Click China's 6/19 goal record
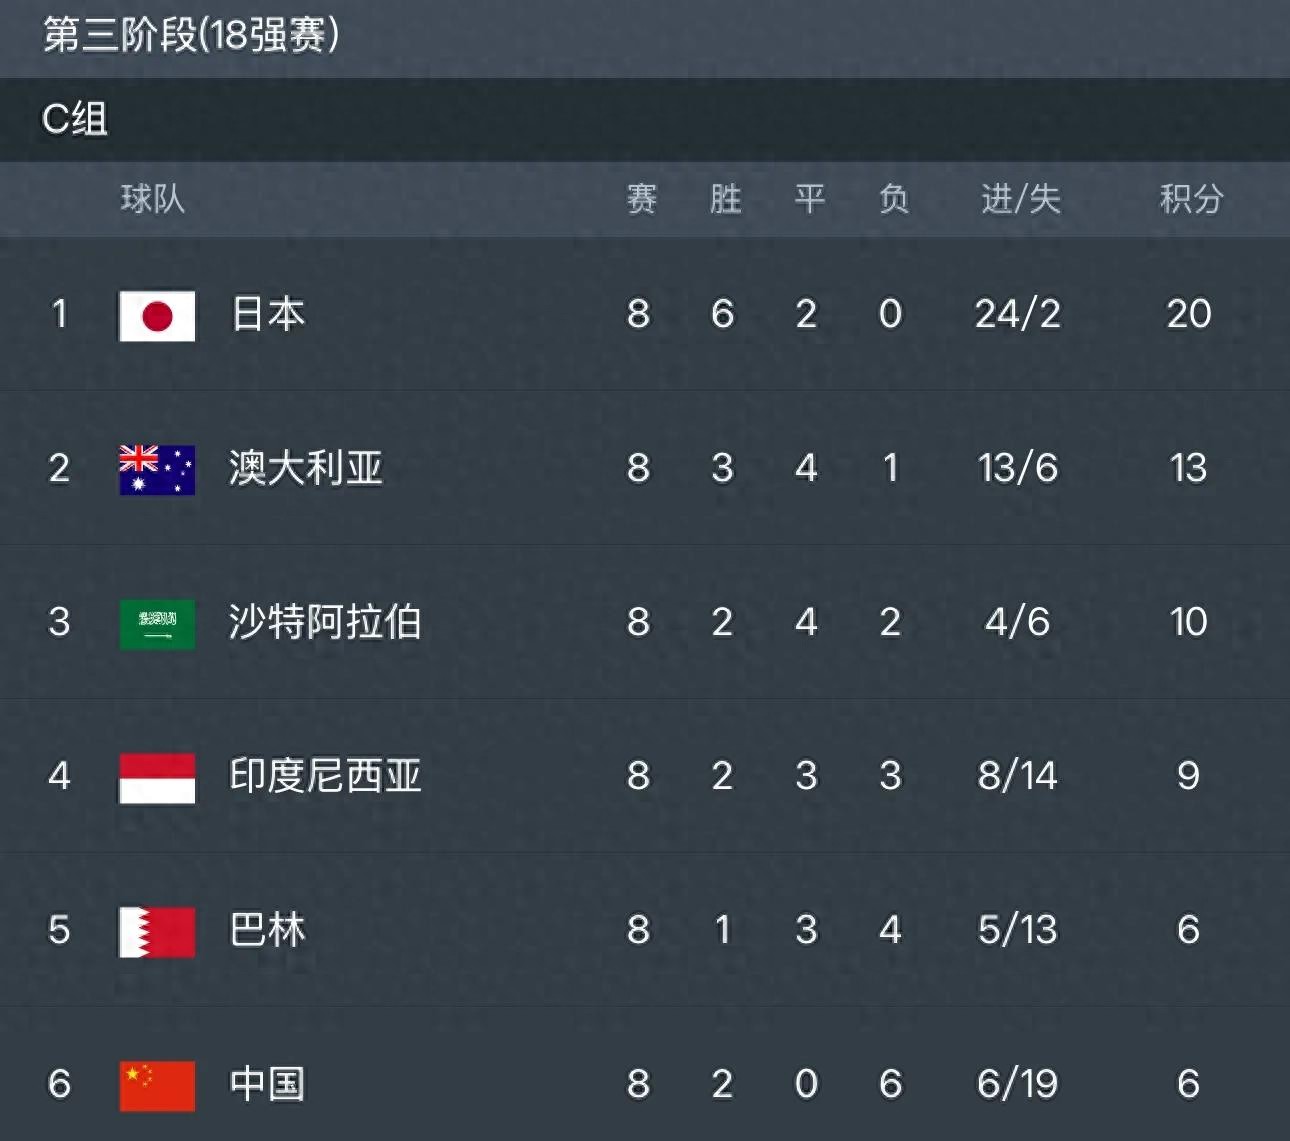This screenshot has height=1141, width=1290. (x=1018, y=1084)
